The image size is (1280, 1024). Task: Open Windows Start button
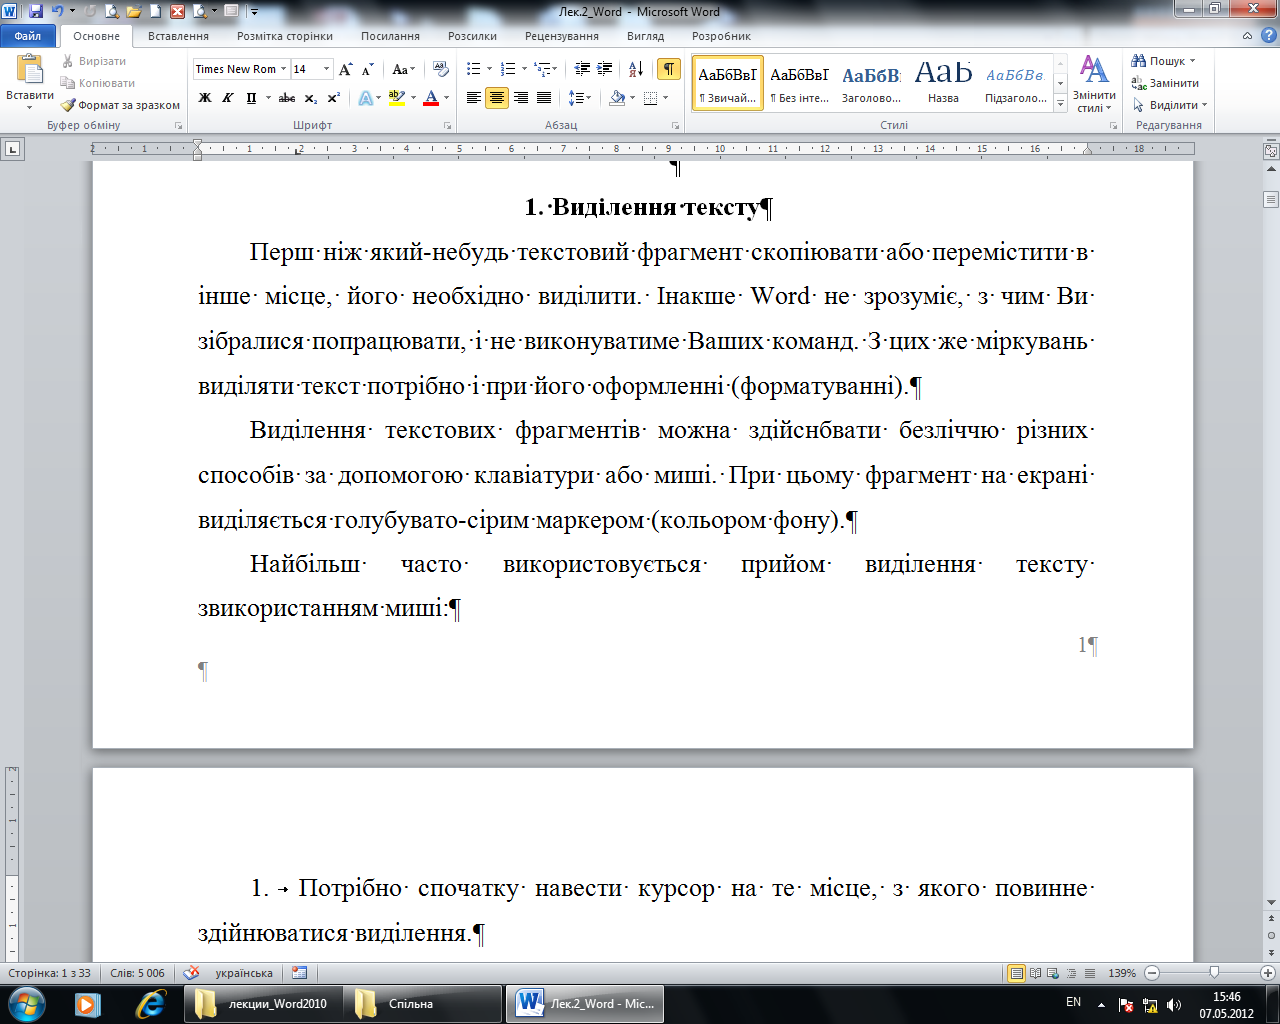coord(27,1003)
